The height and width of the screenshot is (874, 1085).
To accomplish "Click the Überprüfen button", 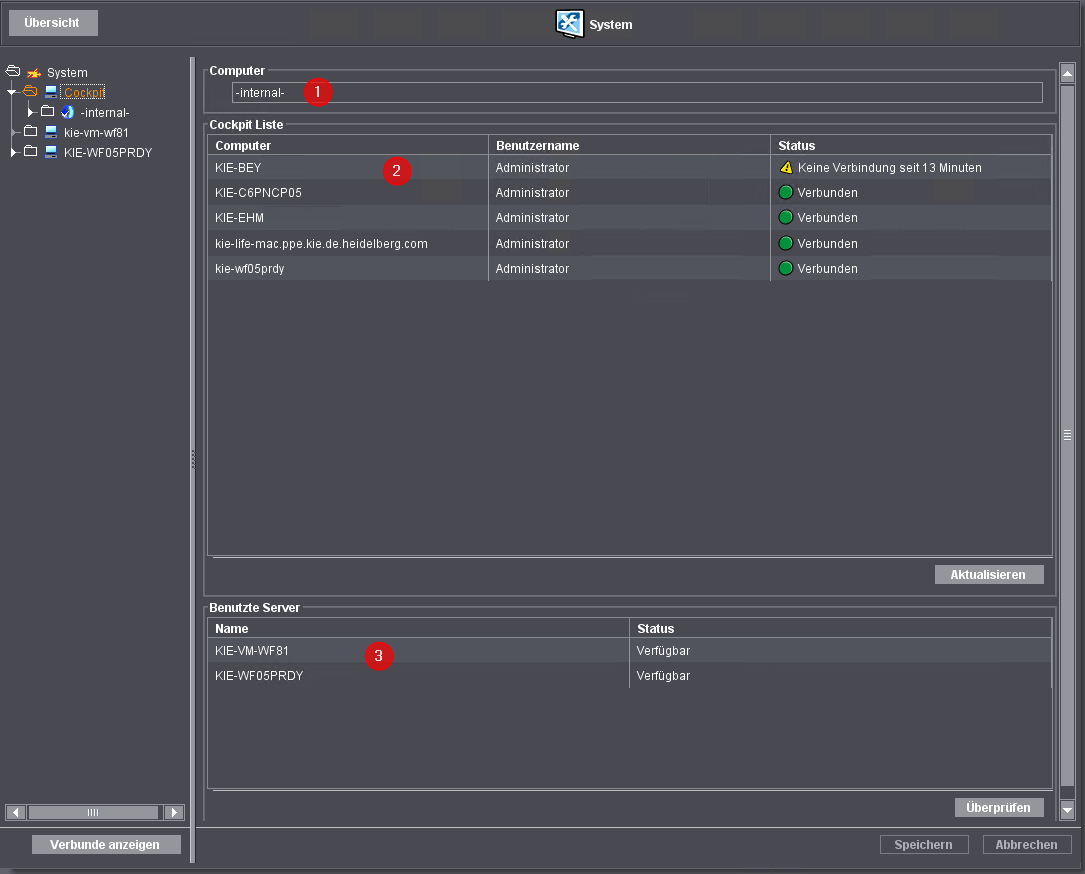I will point(999,808).
